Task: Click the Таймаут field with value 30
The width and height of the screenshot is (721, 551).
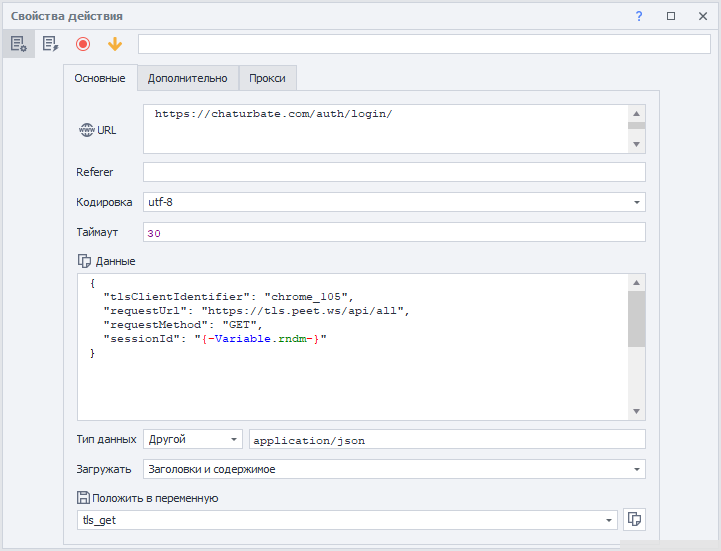Action: (394, 232)
